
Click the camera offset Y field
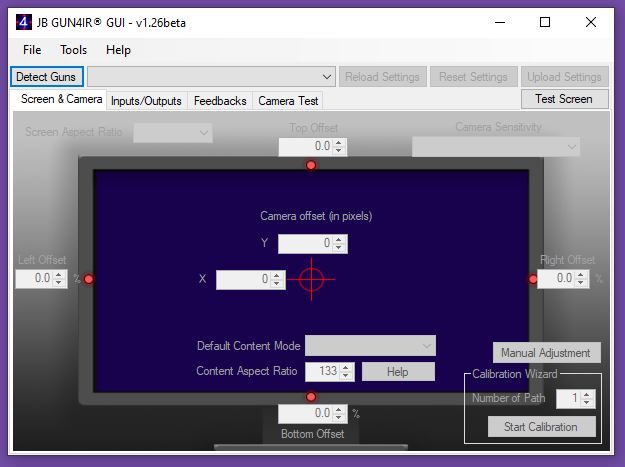click(306, 243)
